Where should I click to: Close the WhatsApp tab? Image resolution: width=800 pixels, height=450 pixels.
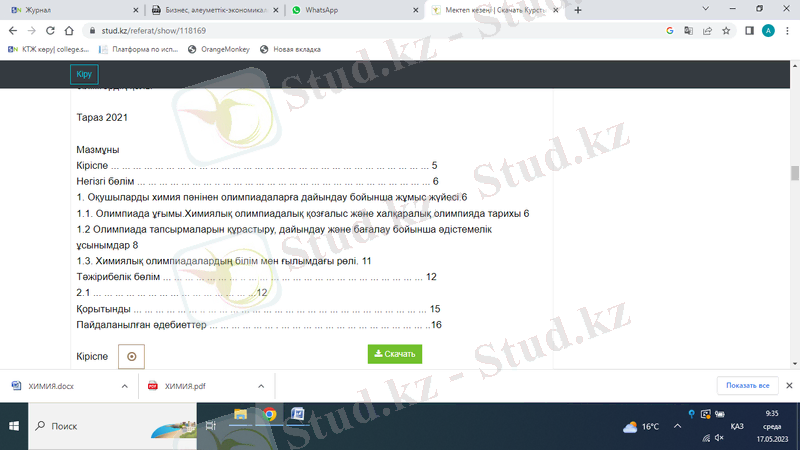415,10
